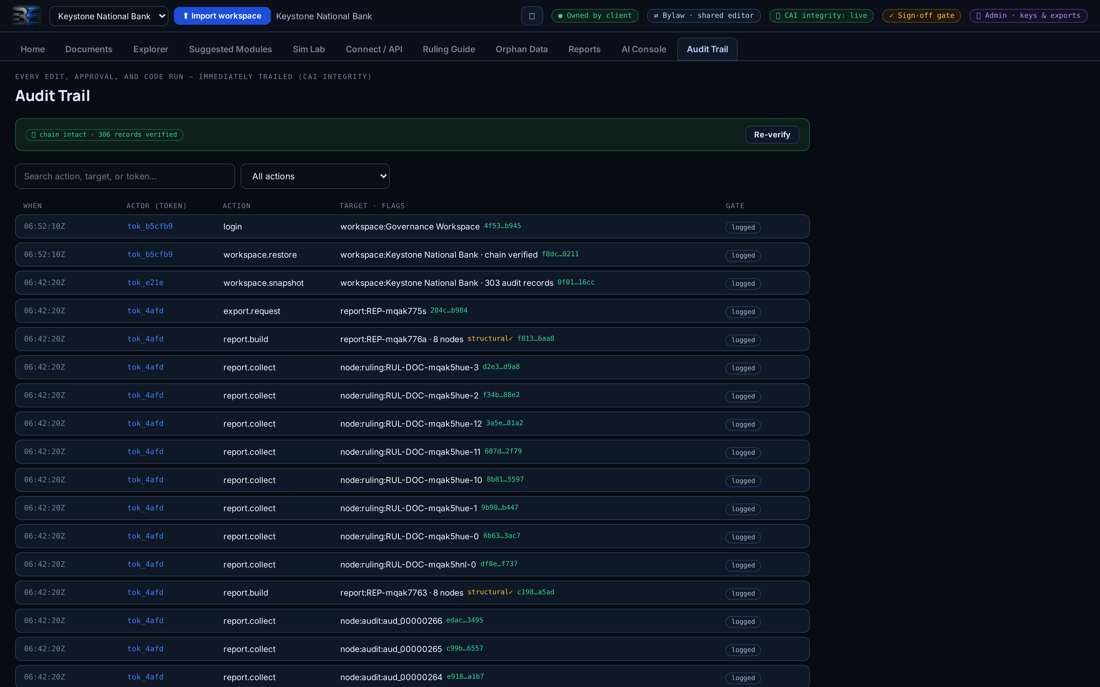Click token tok_b5cfb9 in workspace.restore row
This screenshot has height=687, width=1100.
tap(150, 255)
